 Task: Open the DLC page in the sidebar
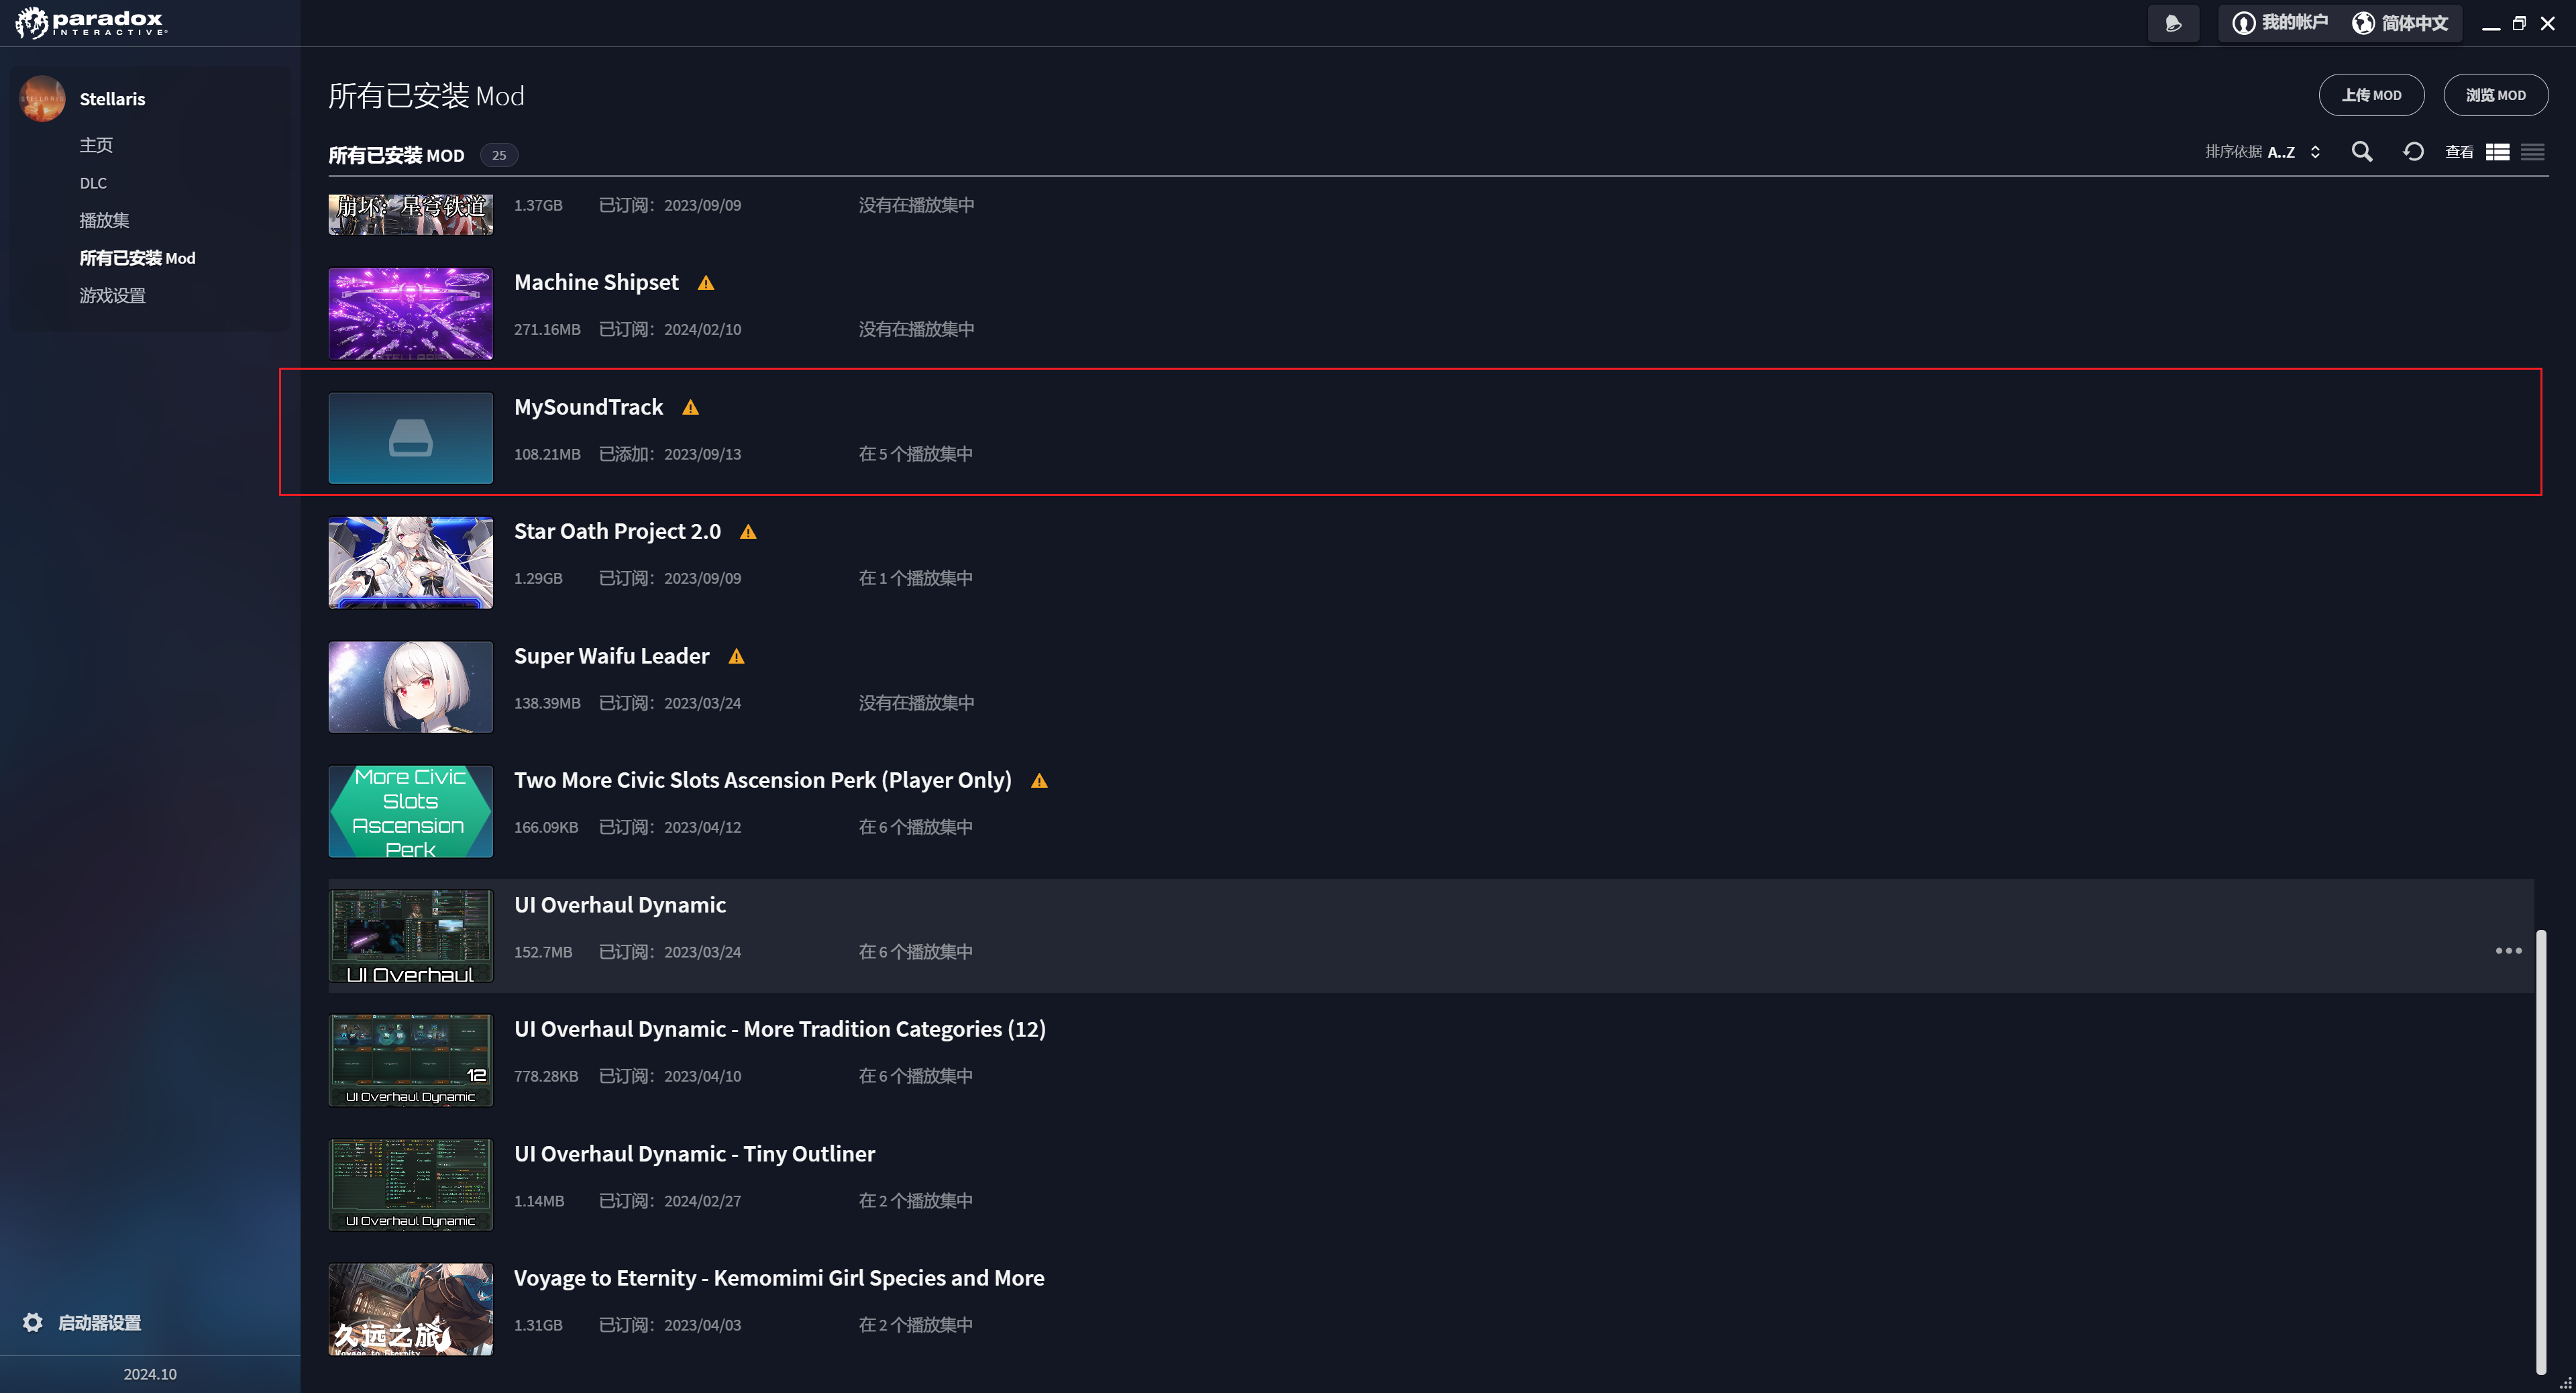[x=93, y=182]
